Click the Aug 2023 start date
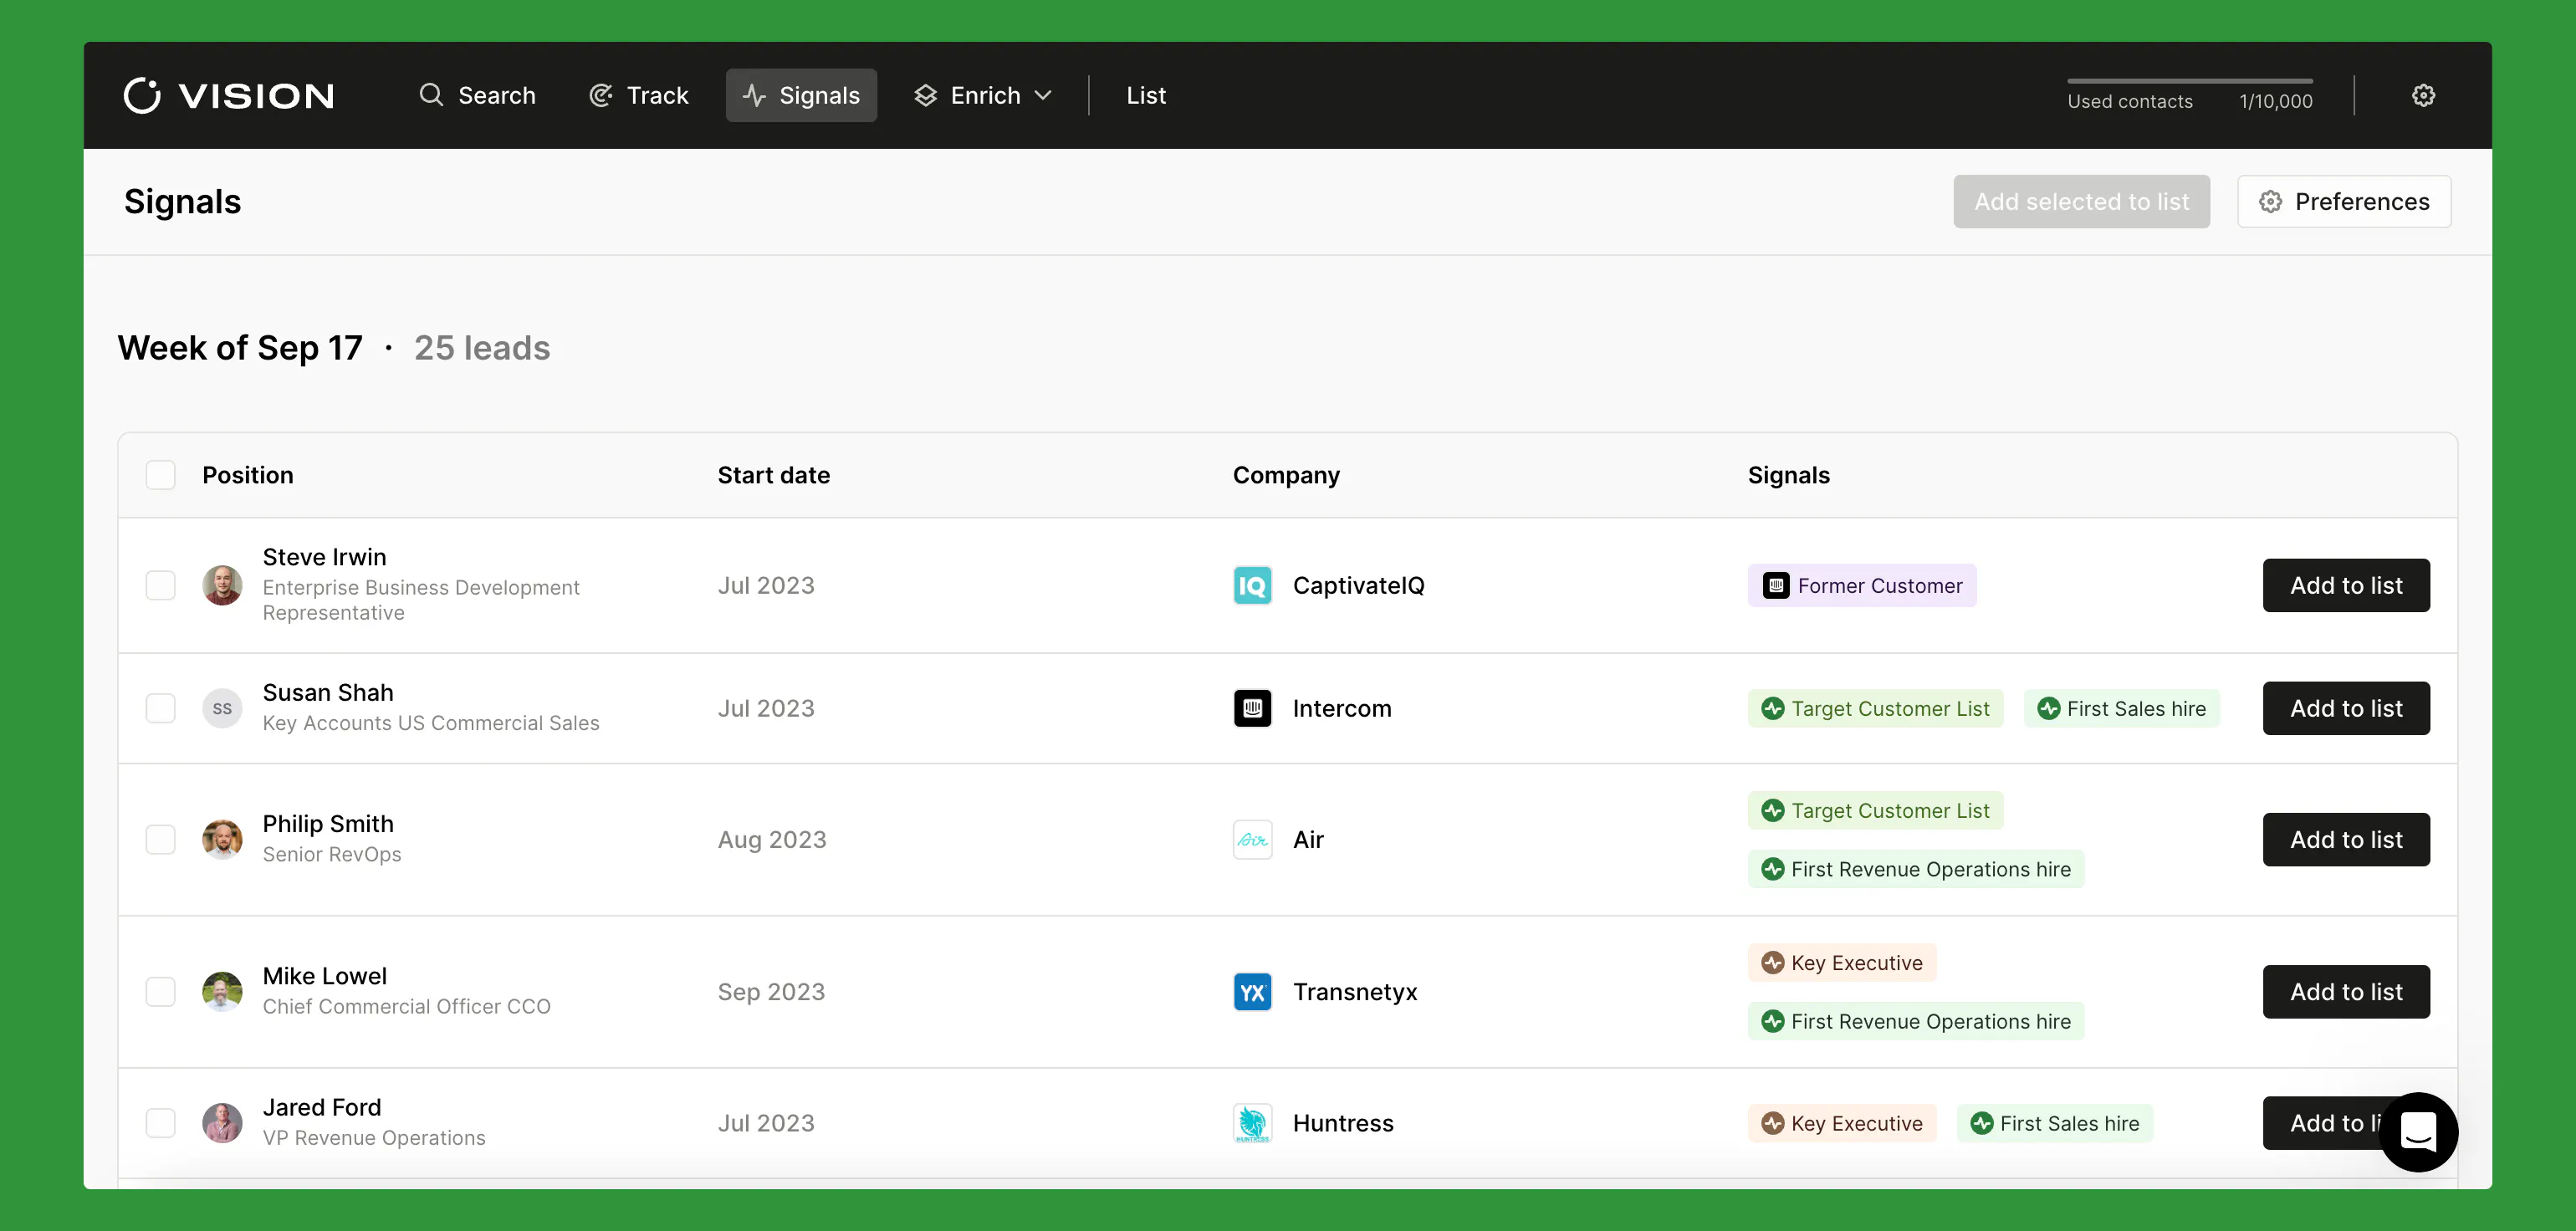Screen dimensions: 2576x1231 point(772,839)
